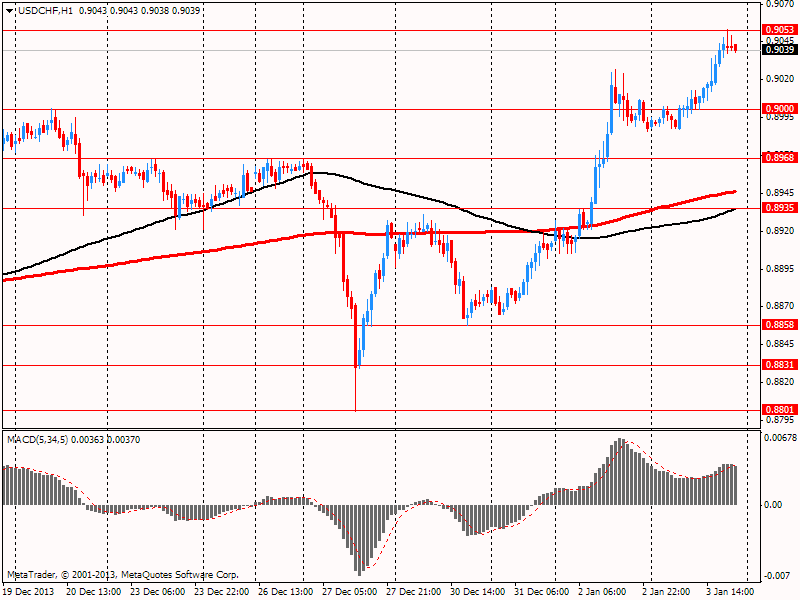Click the MACD scale value -0.007
The width and height of the screenshot is (800, 600).
[777, 576]
